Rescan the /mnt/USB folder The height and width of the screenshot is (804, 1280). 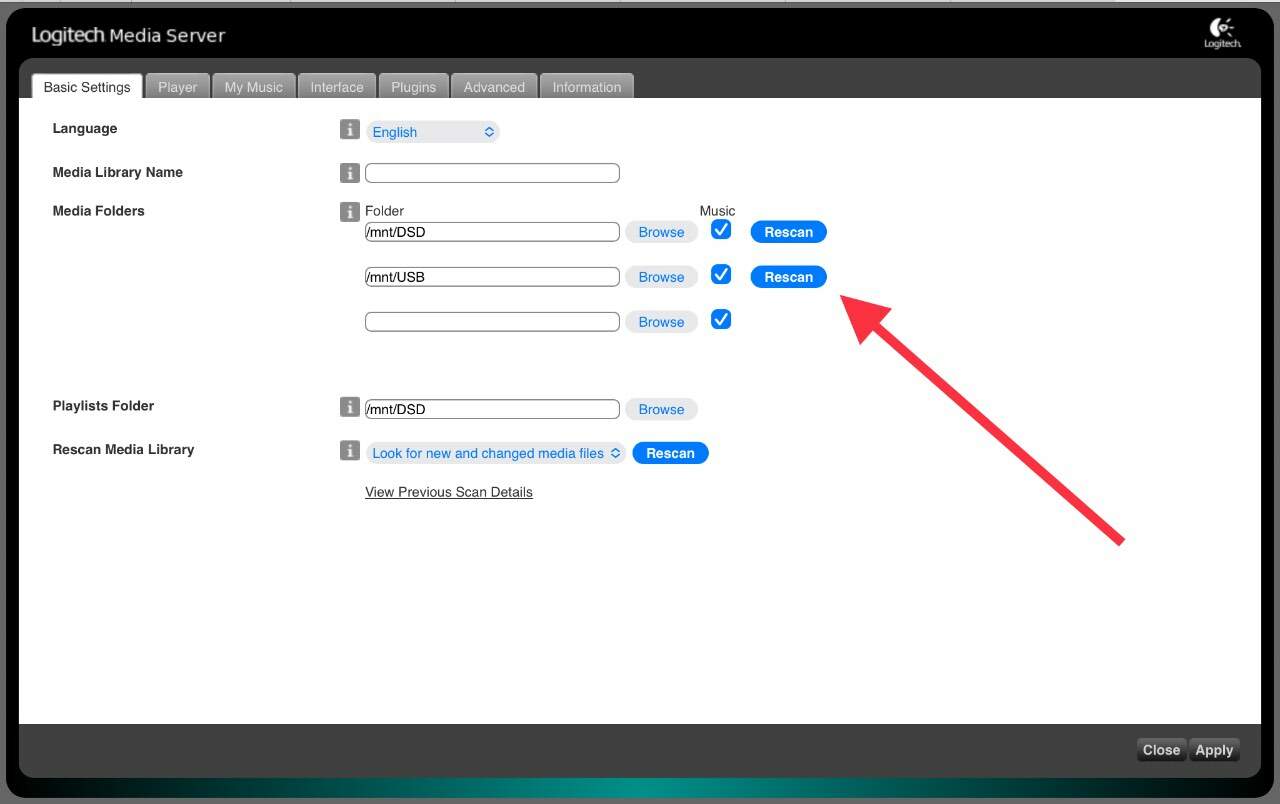click(x=789, y=277)
